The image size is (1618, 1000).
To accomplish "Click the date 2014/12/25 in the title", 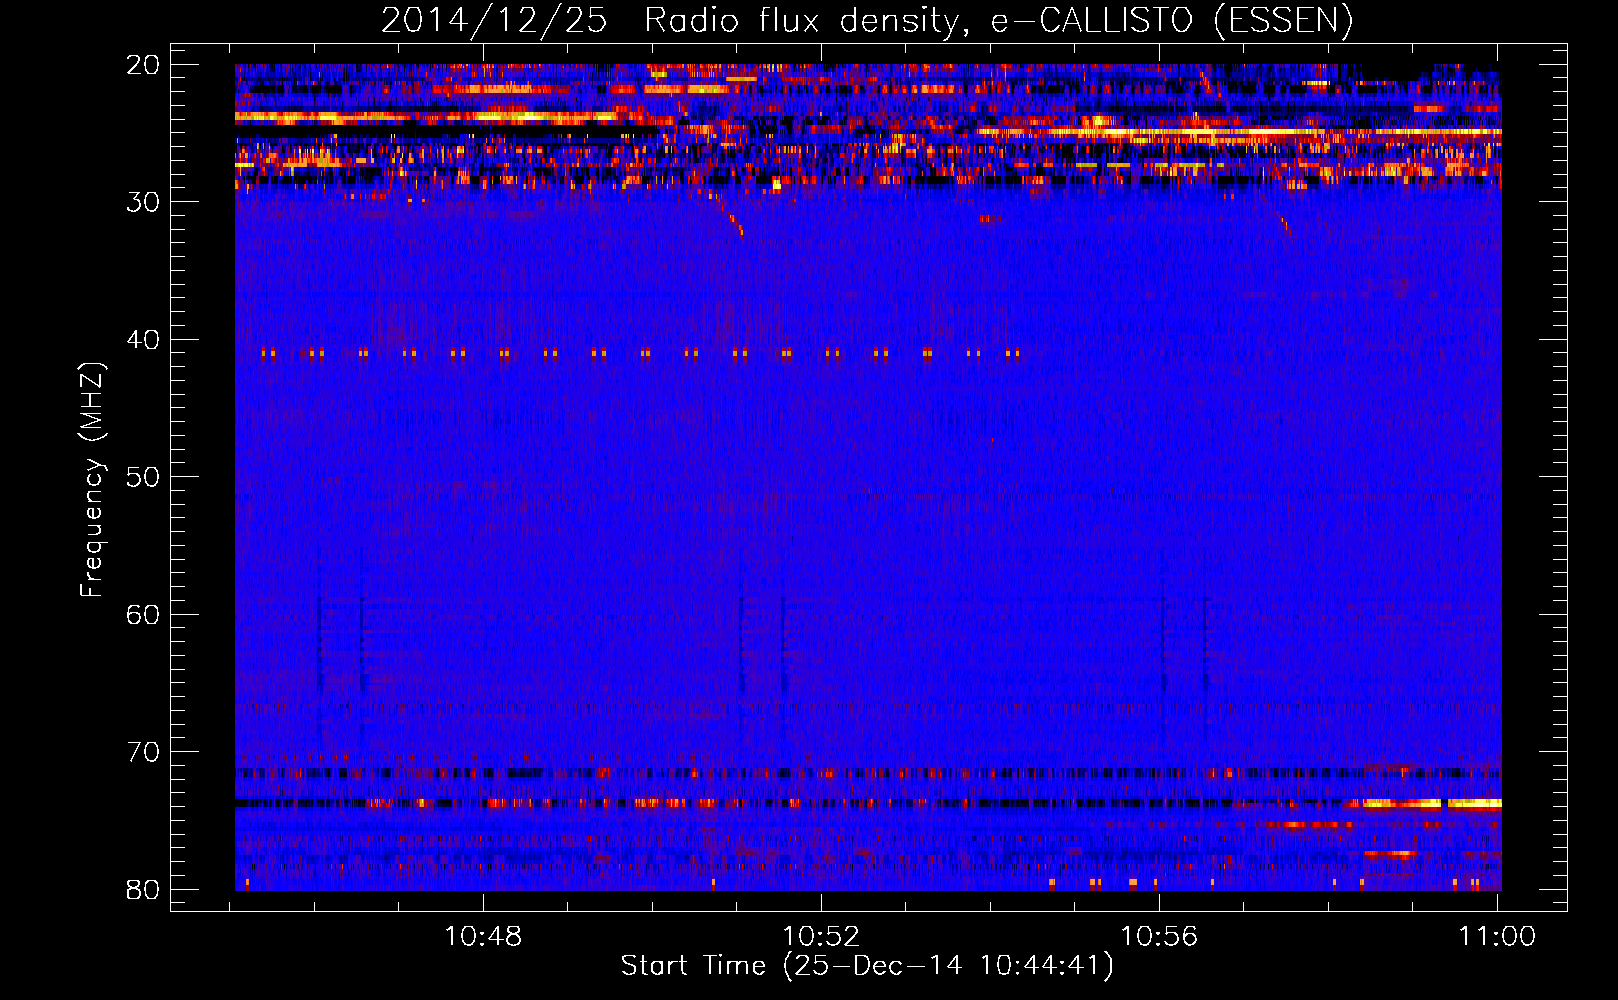I will [x=494, y=20].
